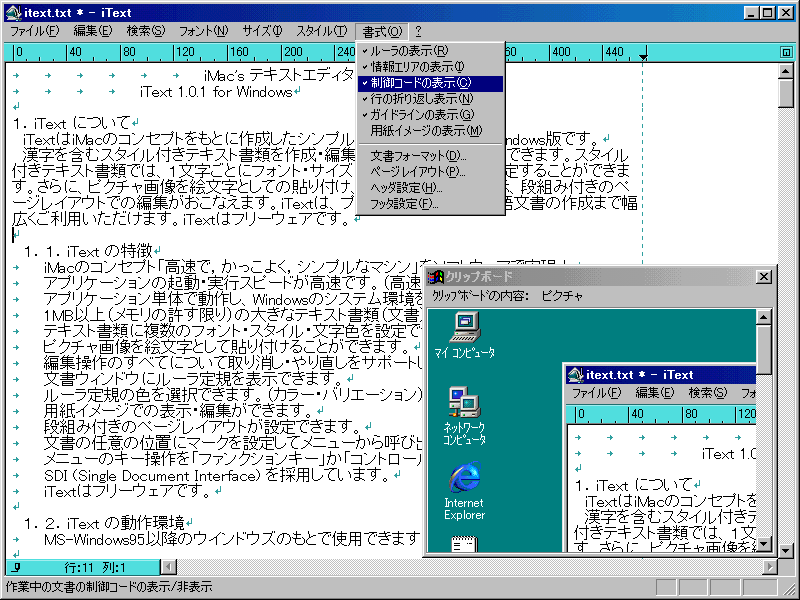Click the 行:11 列:1 position indicator

click(x=95, y=567)
